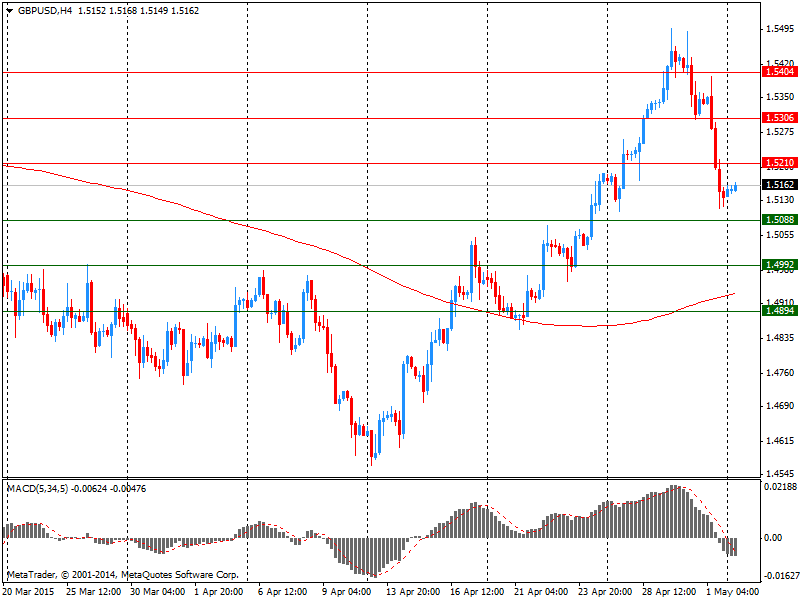Viewport: 800px width, 600px height.
Task: Click the 23 Apr 20:00 time label
Action: [605, 592]
